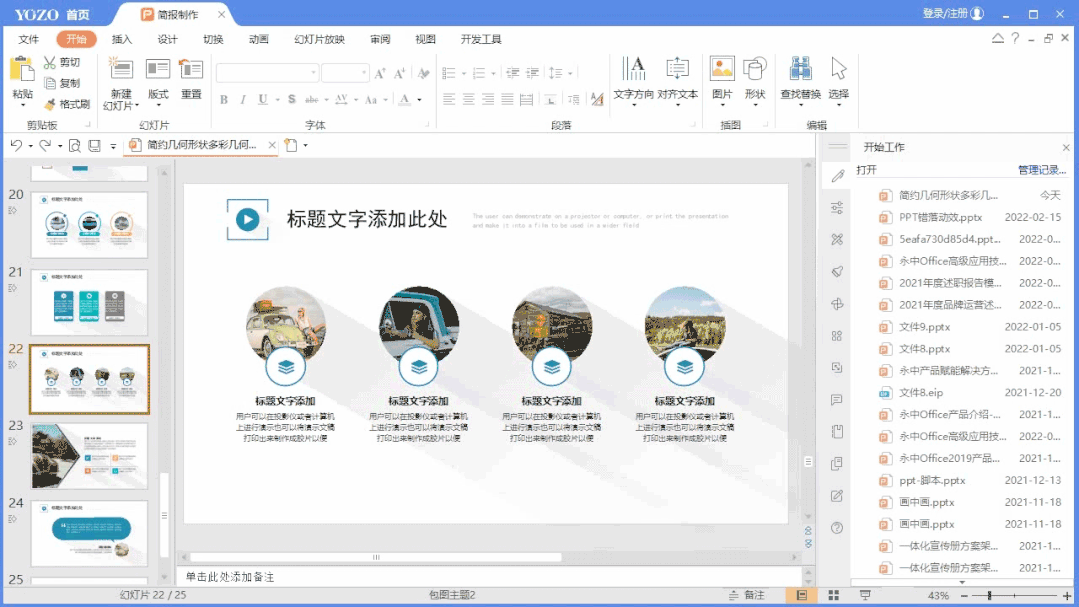Open the Find and Replace (查找替换) binoculars

click(x=800, y=69)
